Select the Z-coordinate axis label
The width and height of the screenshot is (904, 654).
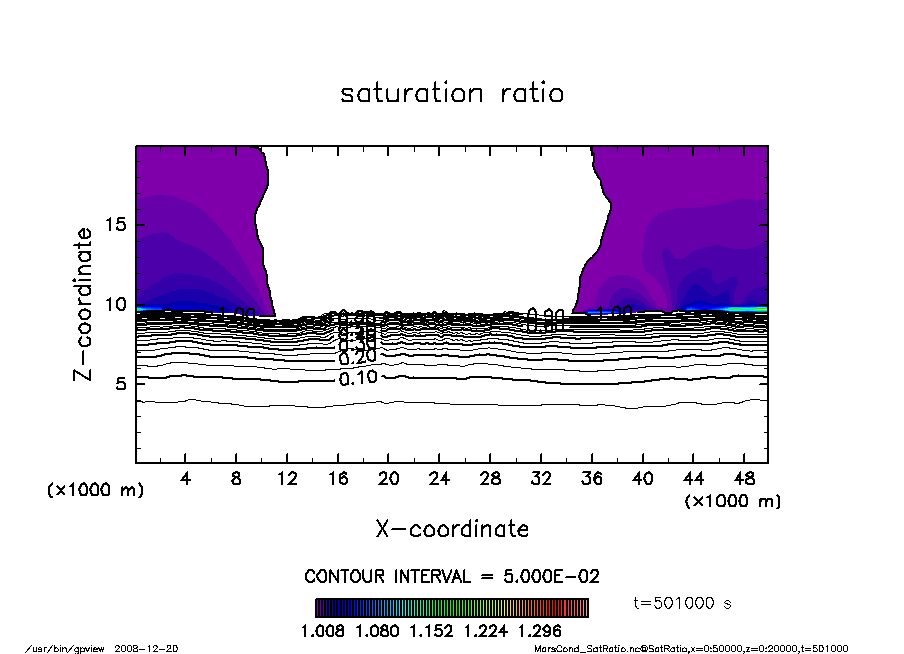coord(84,303)
